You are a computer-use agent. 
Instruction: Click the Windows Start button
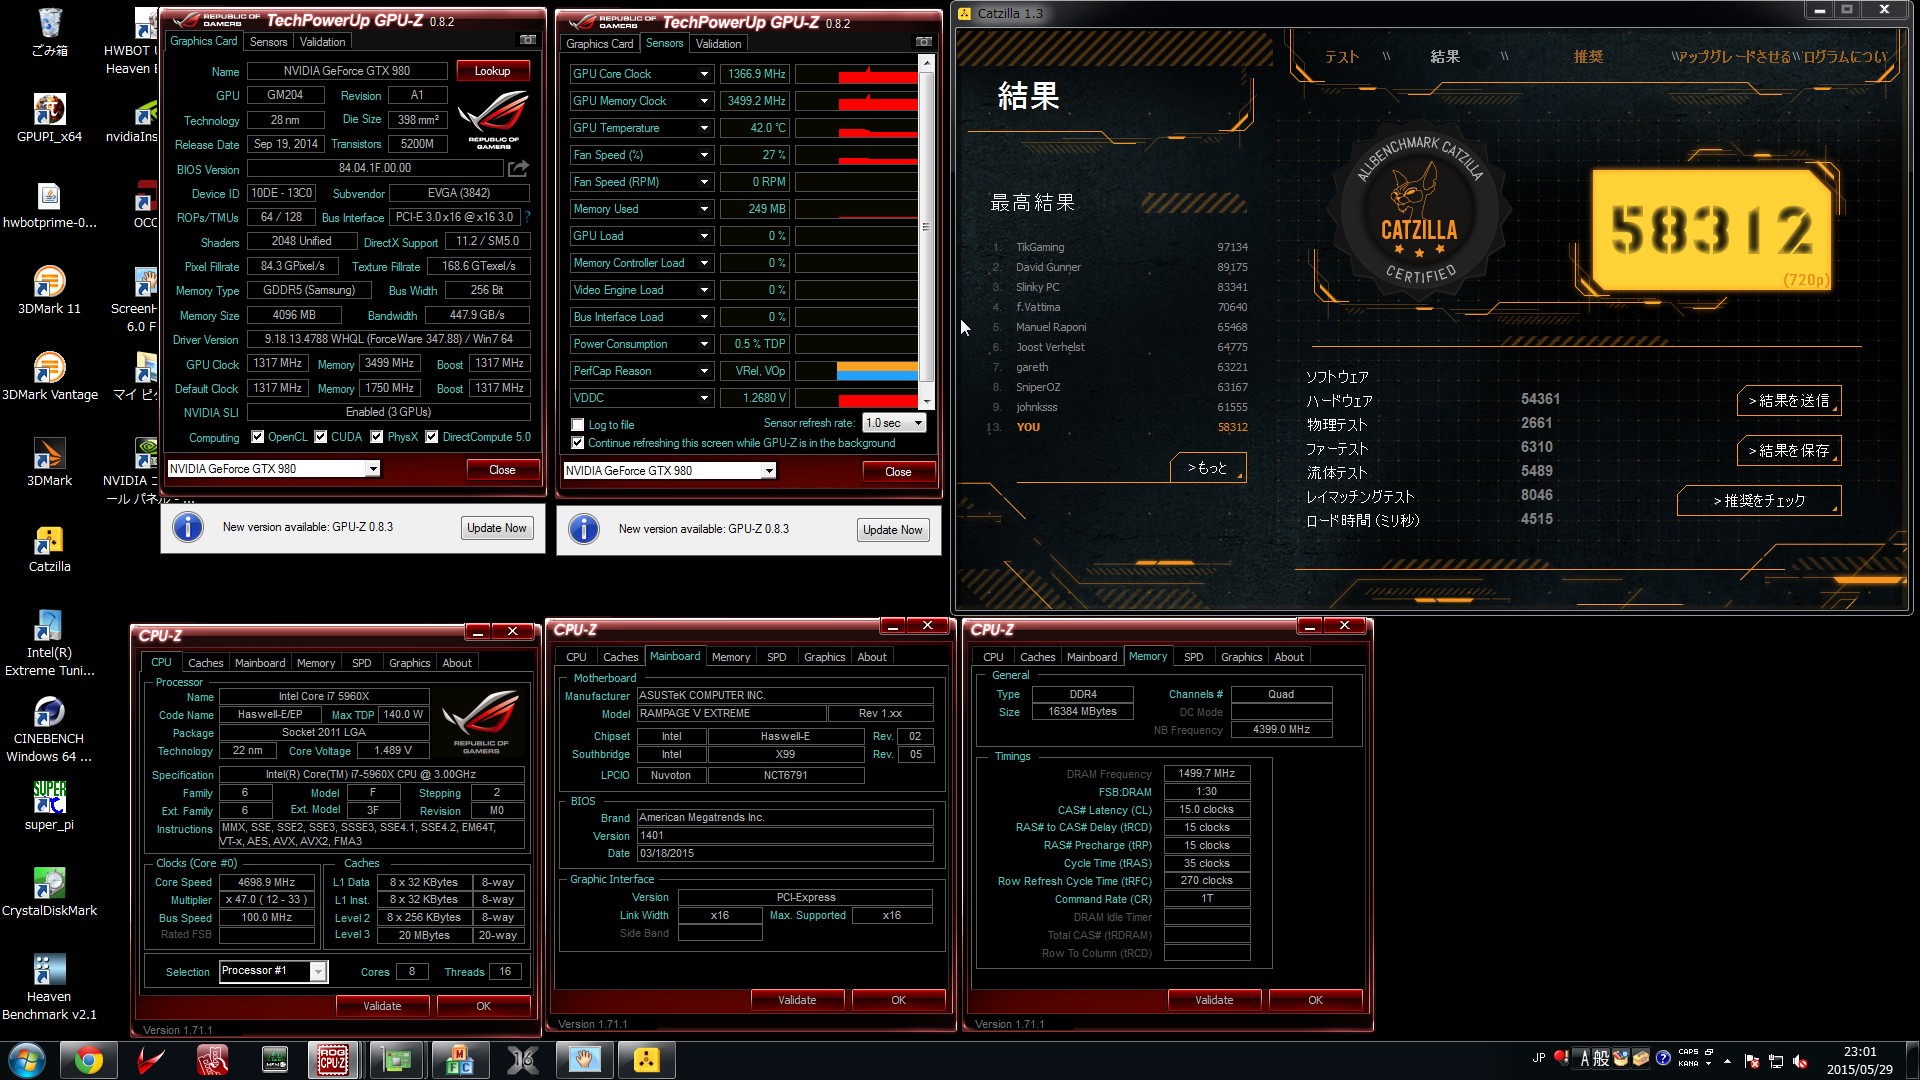tap(27, 1060)
